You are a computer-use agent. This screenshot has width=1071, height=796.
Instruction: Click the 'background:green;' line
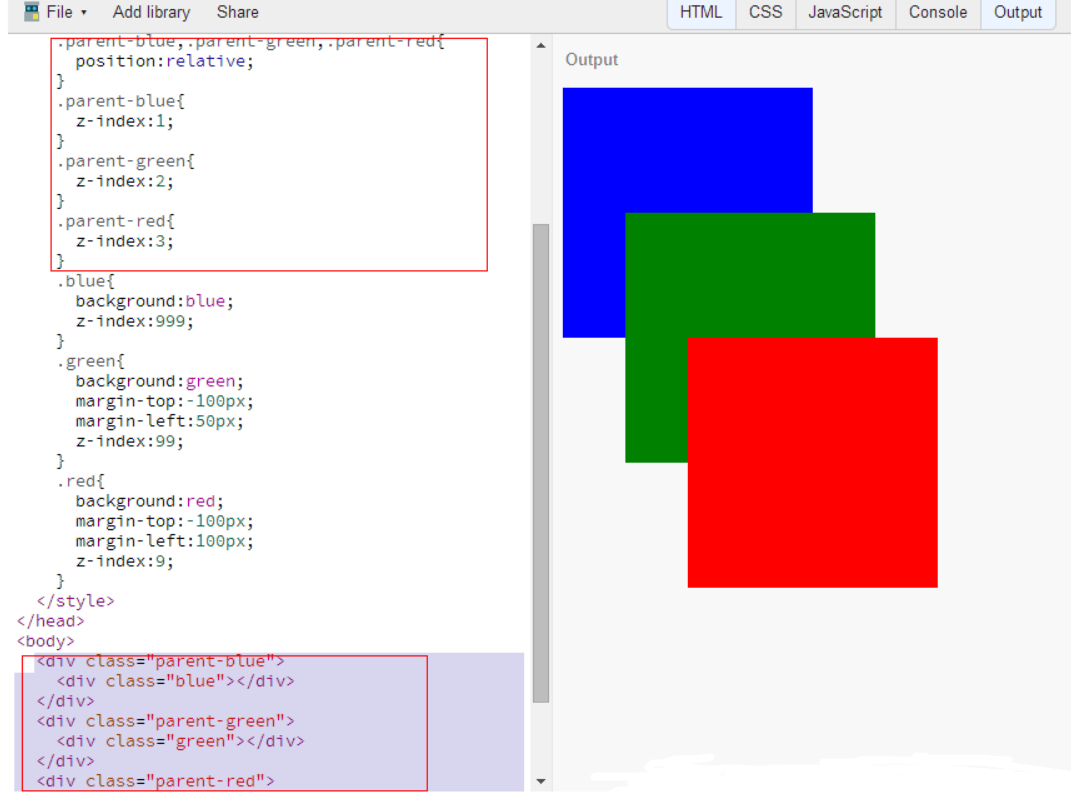[x=159, y=381]
